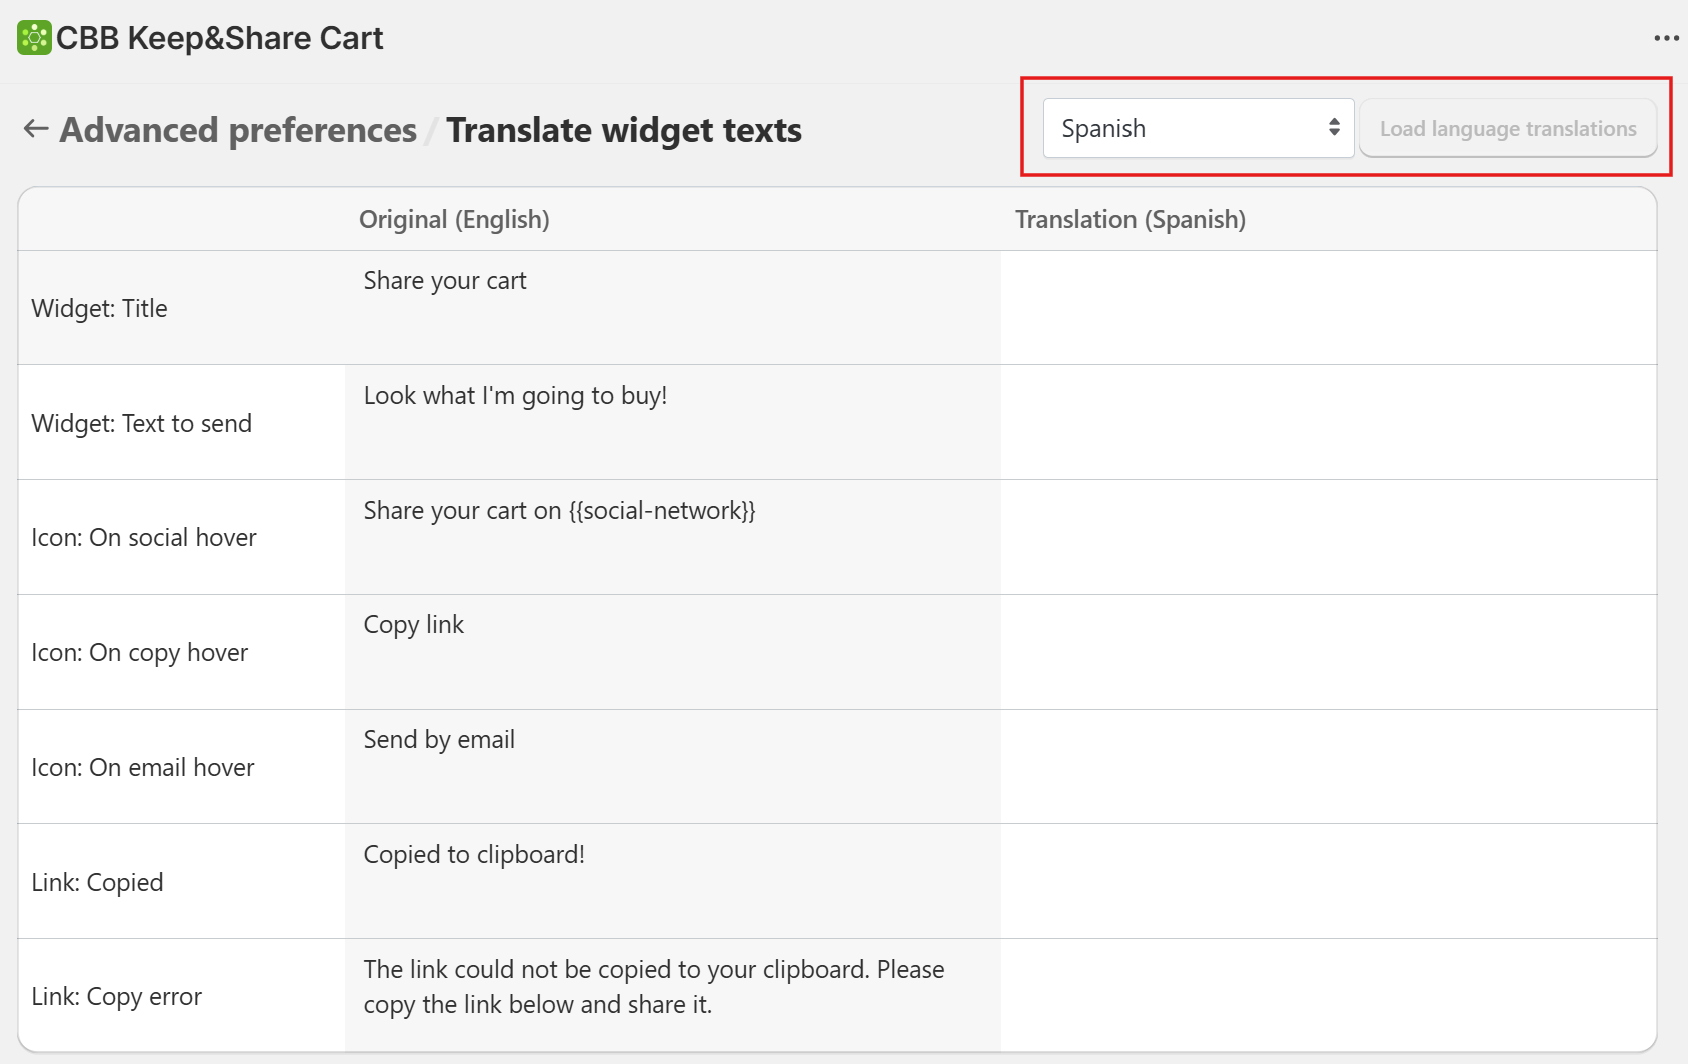Click the CBB Keep&Share Cart app title
Screen dimensions: 1688x1064
219,38
